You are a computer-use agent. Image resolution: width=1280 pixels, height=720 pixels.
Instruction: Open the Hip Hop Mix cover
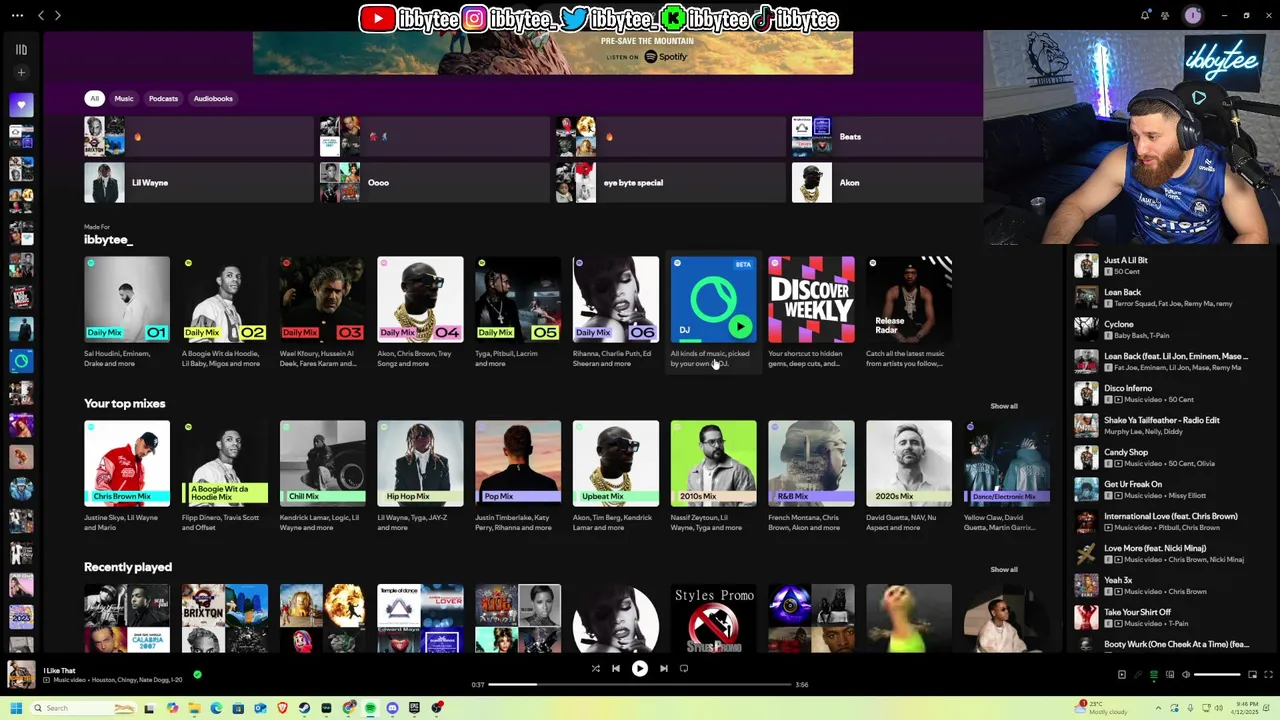(x=420, y=463)
